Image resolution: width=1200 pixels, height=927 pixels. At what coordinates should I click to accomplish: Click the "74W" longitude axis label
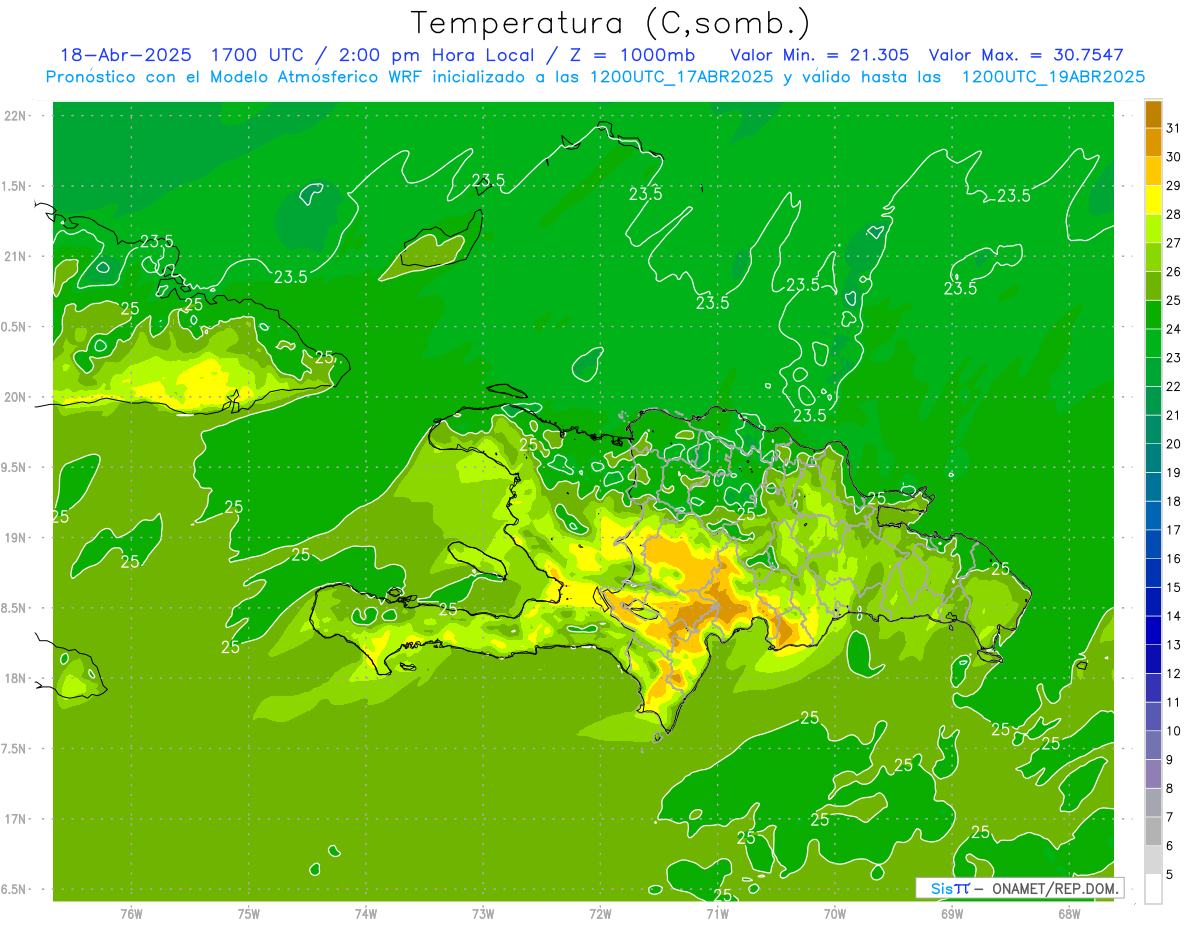click(366, 914)
